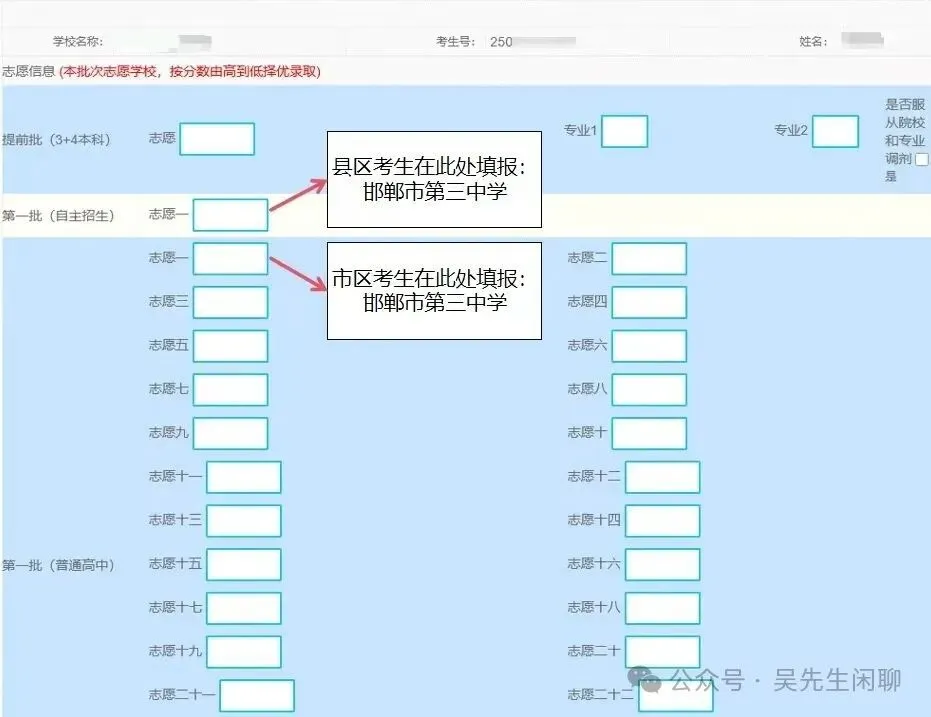
Task: Click the 志愿十三 input box
Action: [244, 520]
